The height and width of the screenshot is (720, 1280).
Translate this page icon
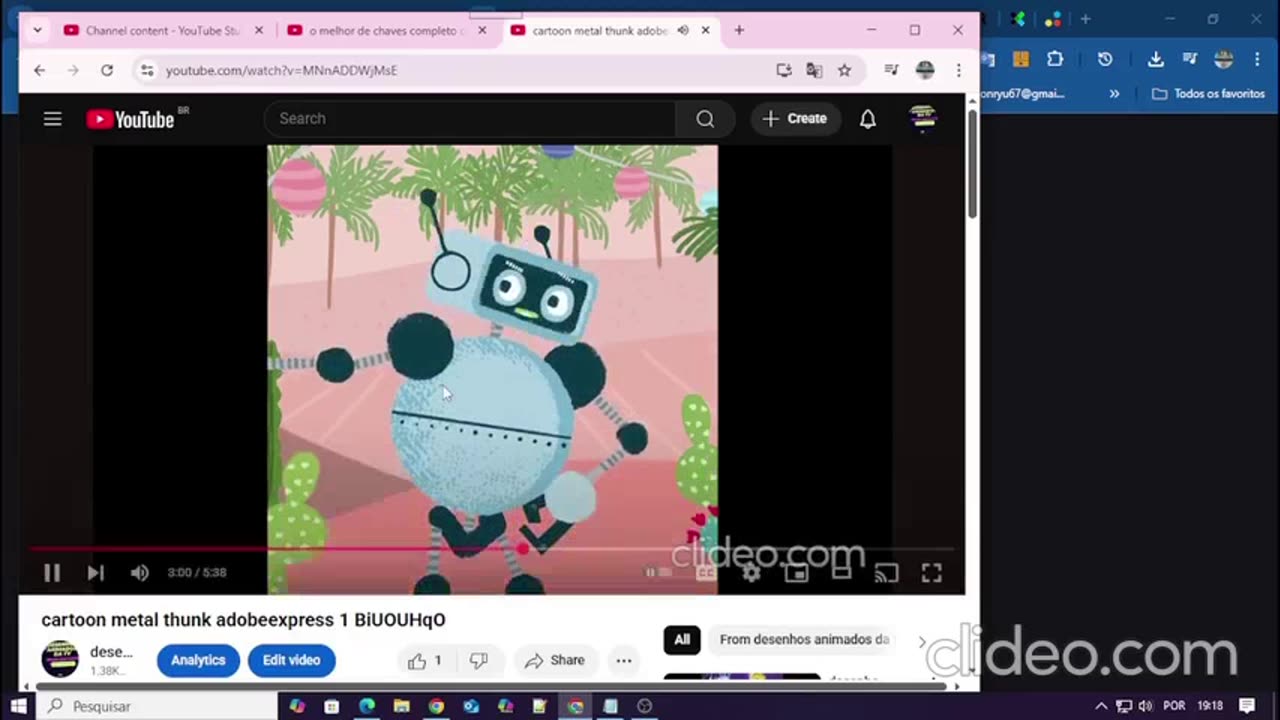[814, 70]
